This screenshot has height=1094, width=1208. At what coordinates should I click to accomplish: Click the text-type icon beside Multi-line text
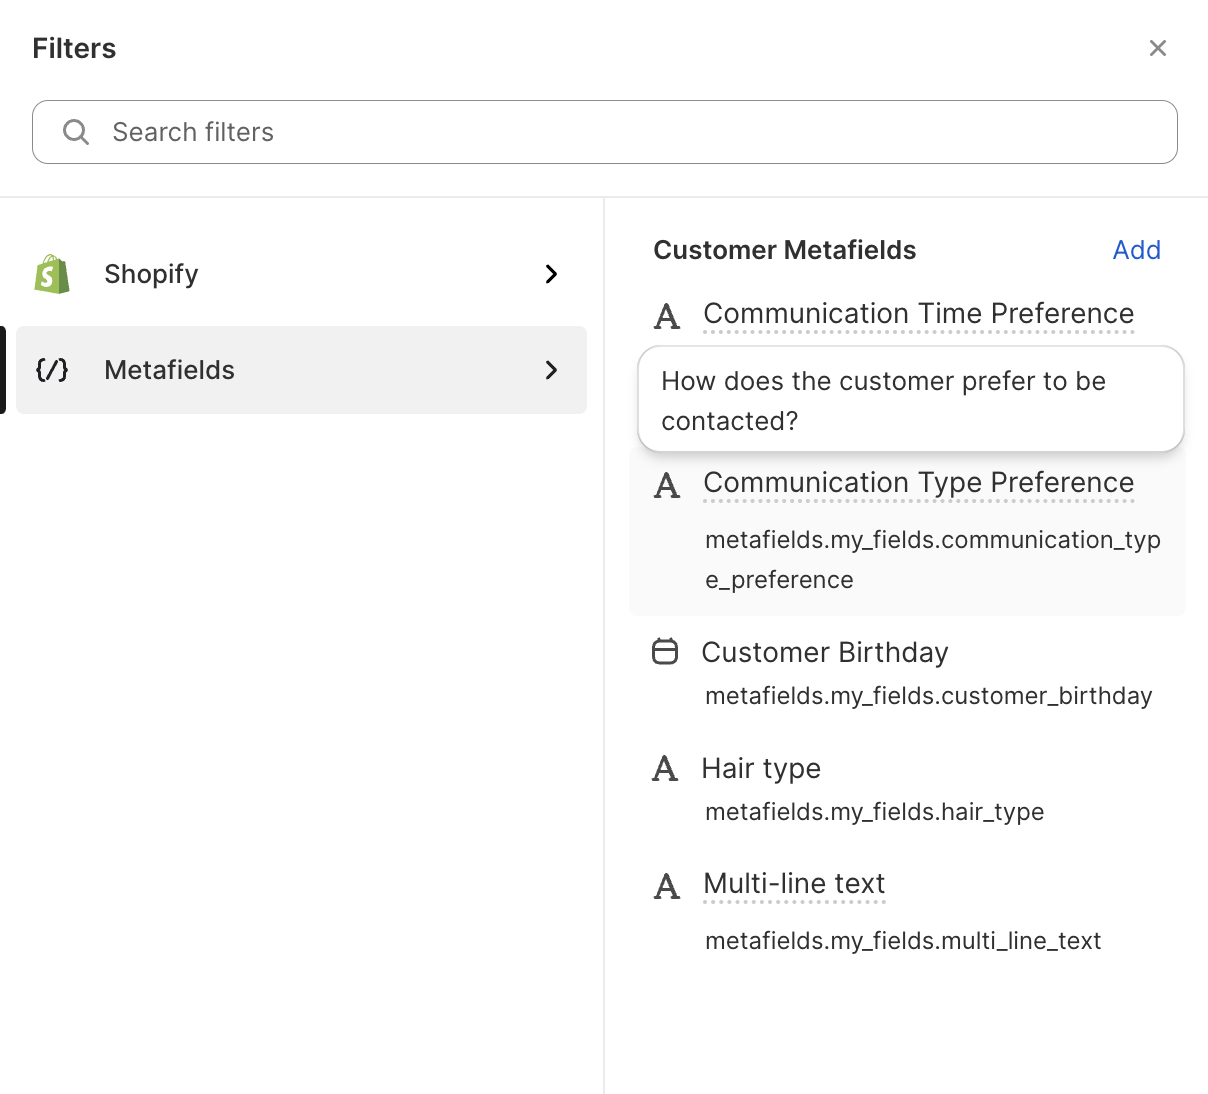pyautogui.click(x=667, y=886)
